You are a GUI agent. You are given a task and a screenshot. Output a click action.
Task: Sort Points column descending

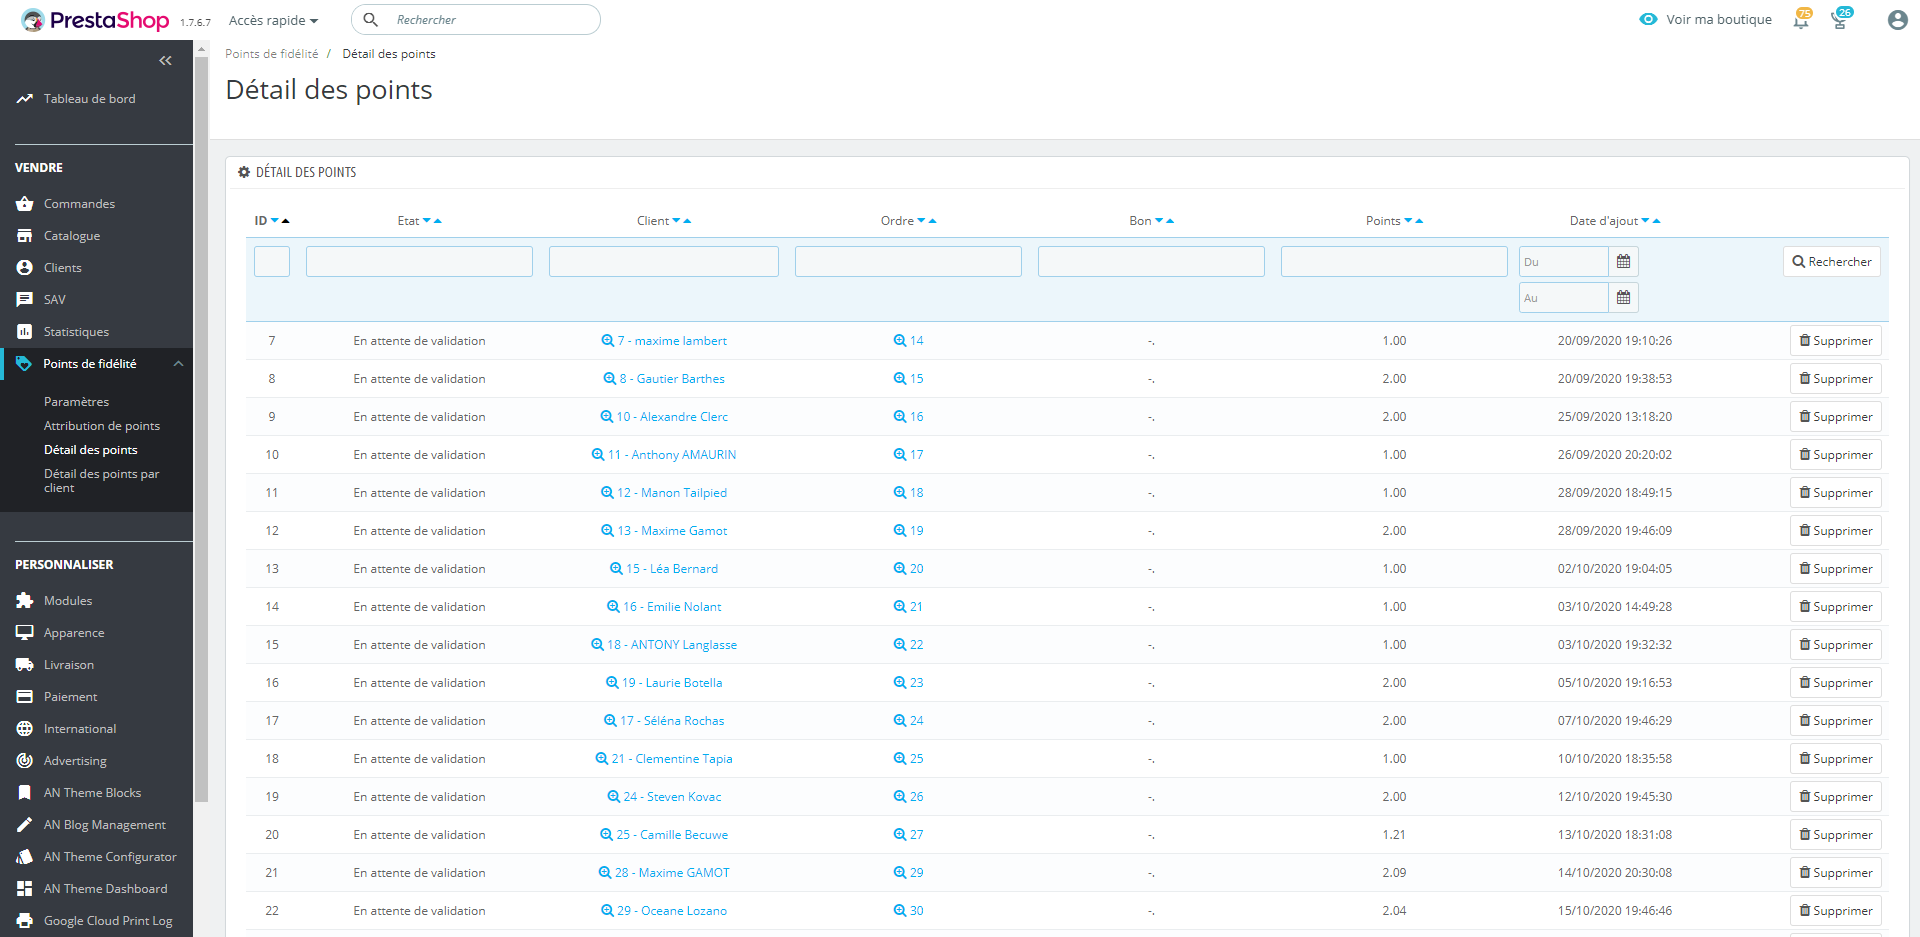click(x=1408, y=221)
